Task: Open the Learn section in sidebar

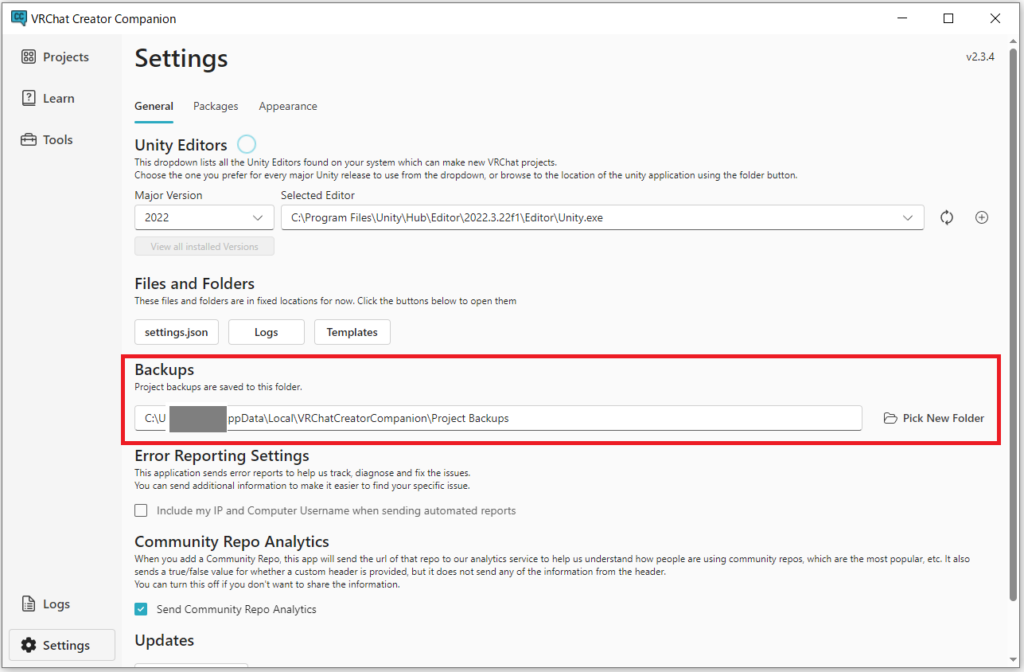Action: [x=48, y=98]
